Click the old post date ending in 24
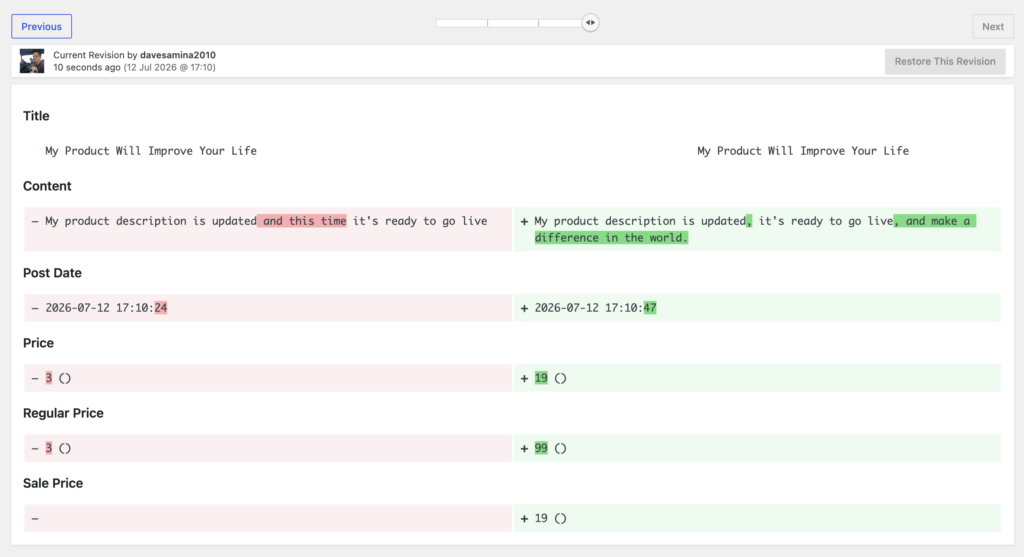 [106, 308]
